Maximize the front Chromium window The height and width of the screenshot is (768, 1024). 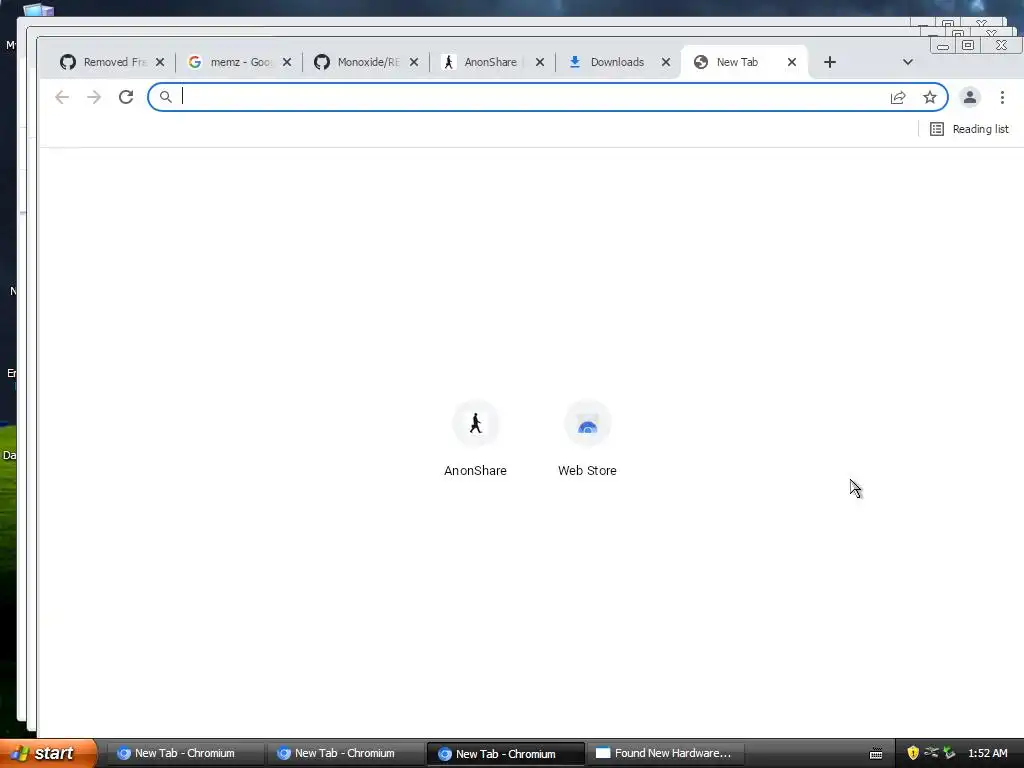click(x=968, y=45)
